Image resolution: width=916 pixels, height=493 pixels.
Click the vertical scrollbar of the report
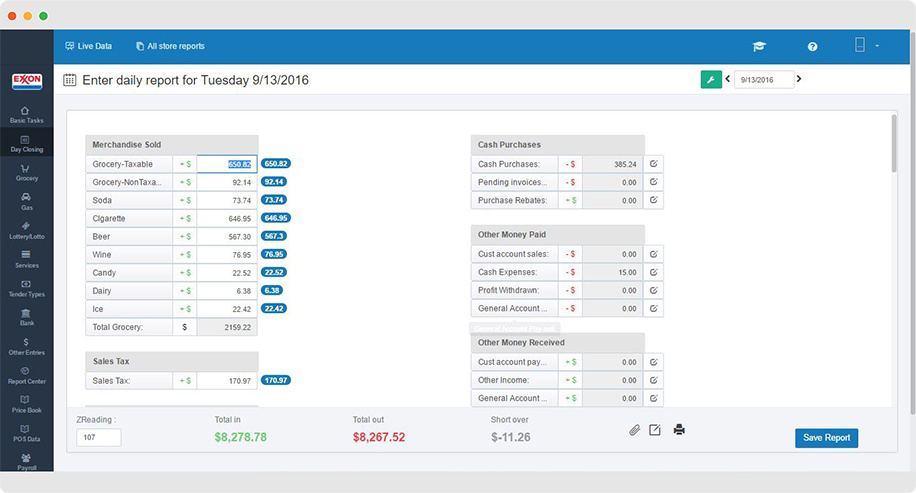[893, 145]
